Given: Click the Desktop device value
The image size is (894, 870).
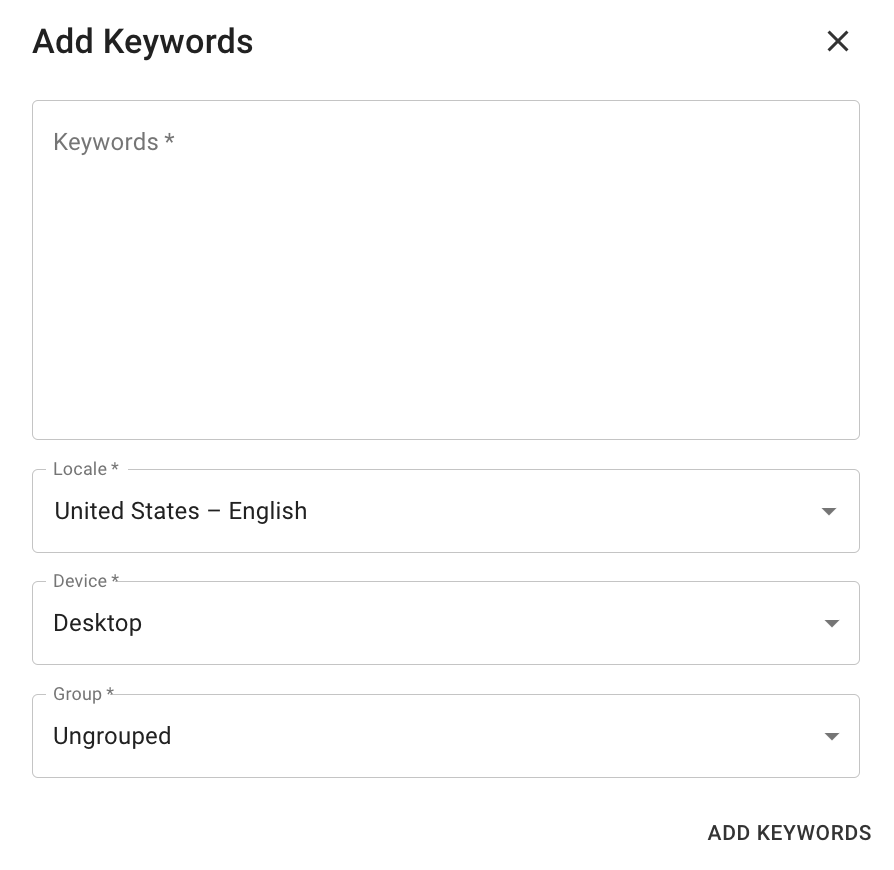Looking at the screenshot, I should pyautogui.click(x=98, y=623).
